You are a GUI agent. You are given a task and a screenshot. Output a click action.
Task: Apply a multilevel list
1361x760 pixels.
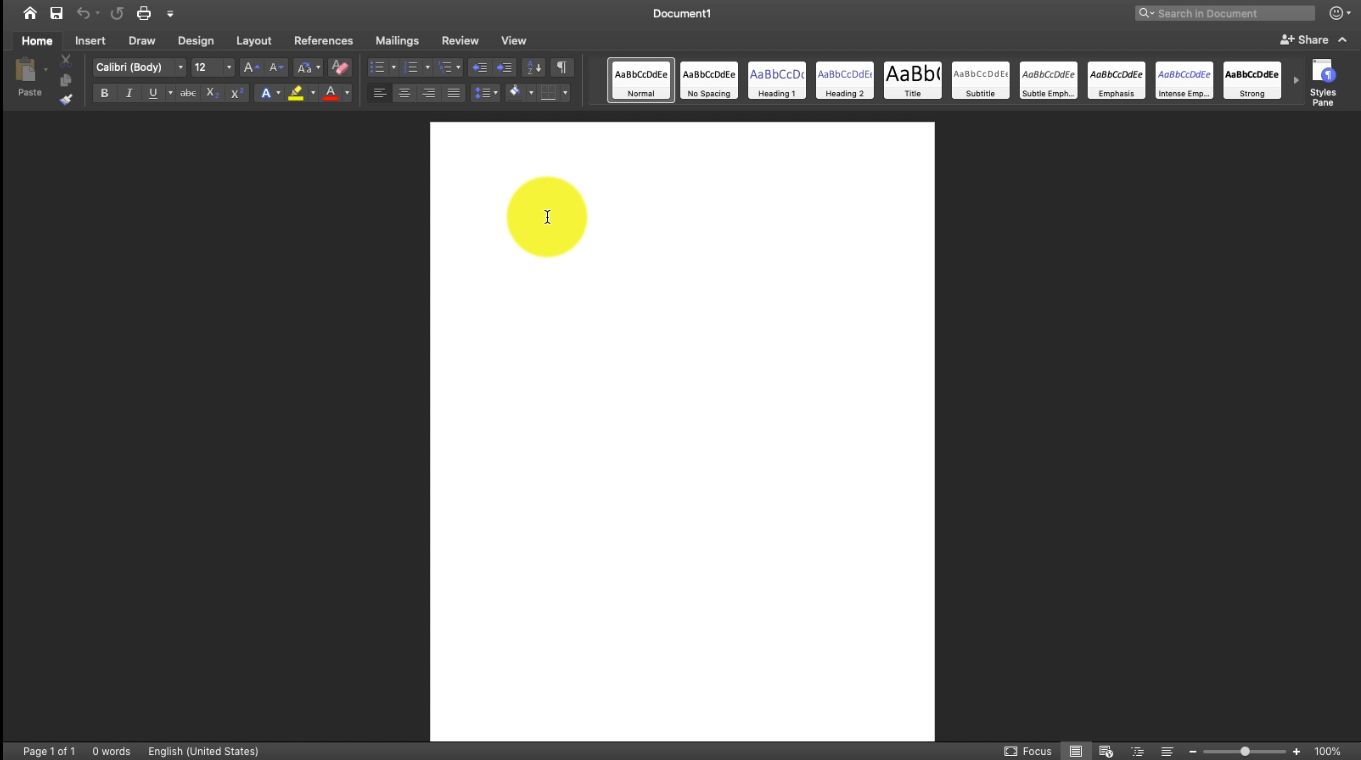pos(444,67)
